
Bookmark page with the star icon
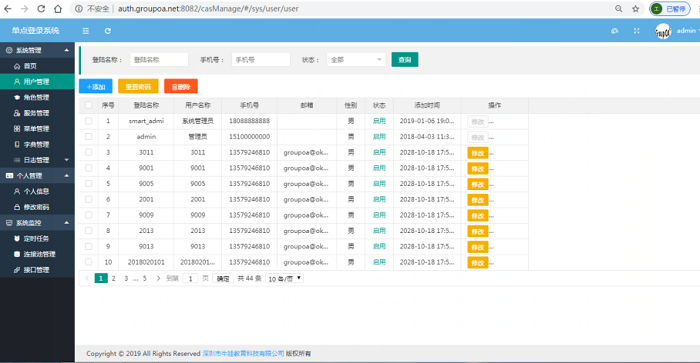tap(636, 8)
